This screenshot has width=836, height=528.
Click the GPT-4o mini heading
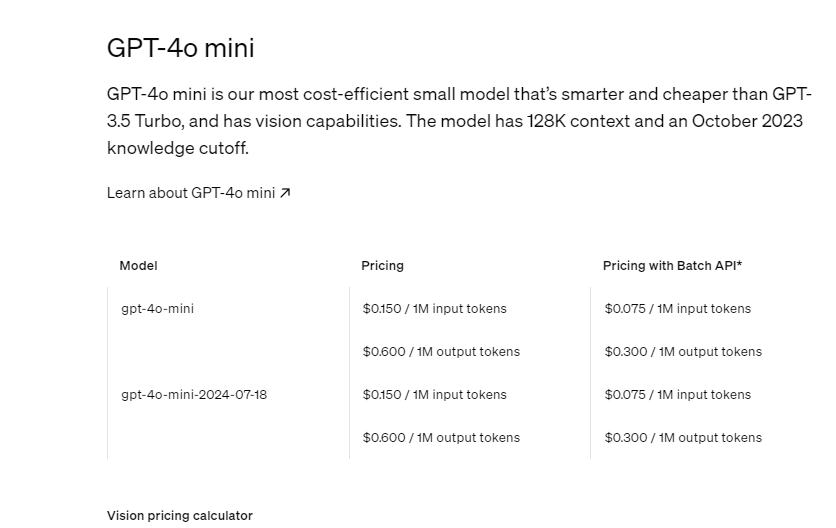click(181, 47)
